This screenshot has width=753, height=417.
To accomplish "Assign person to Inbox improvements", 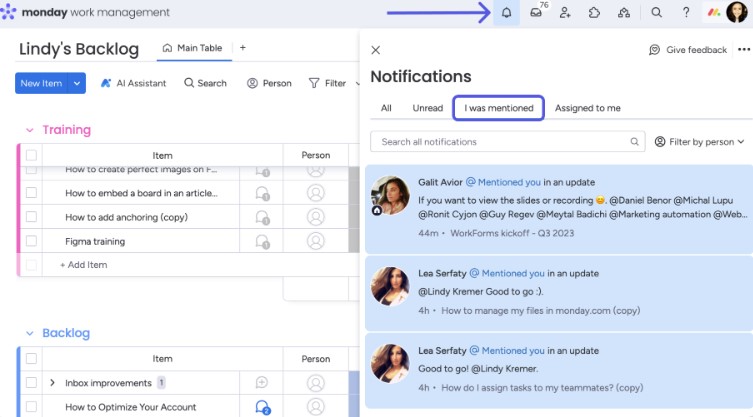I will tap(316, 383).
